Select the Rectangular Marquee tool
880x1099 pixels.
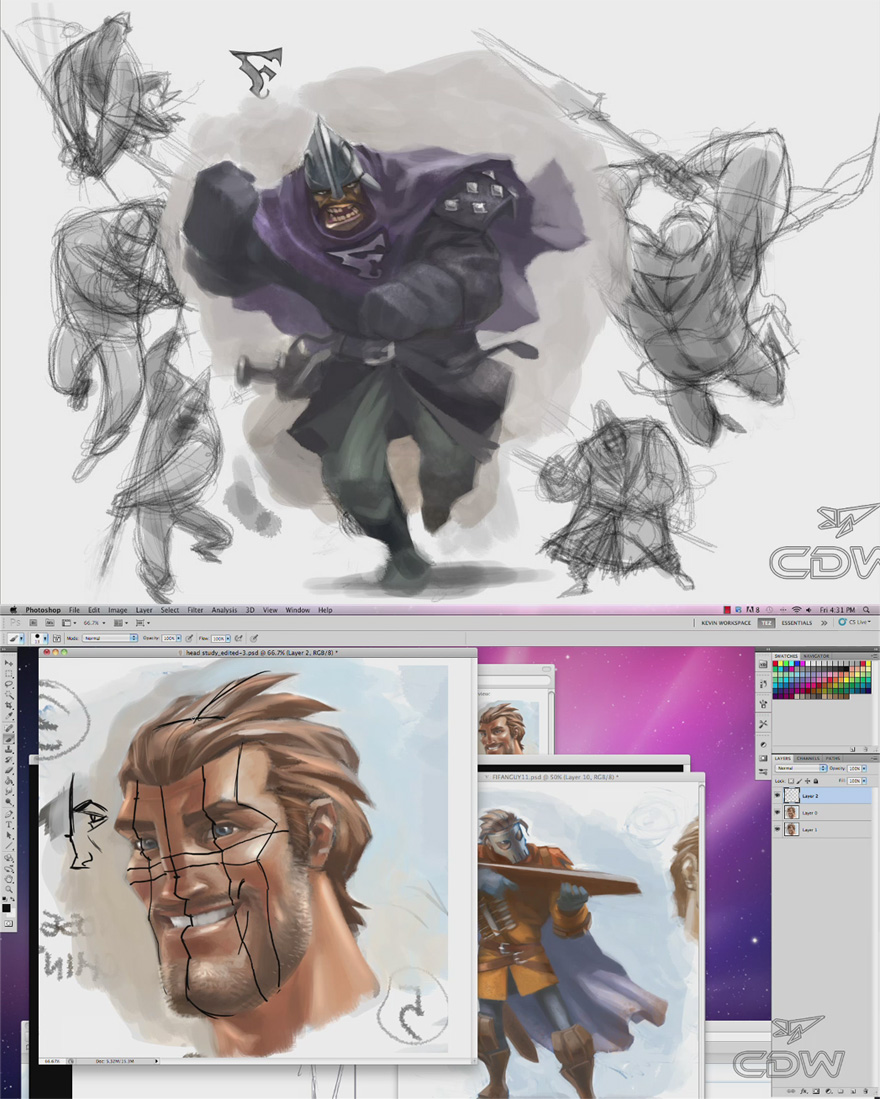(9, 674)
